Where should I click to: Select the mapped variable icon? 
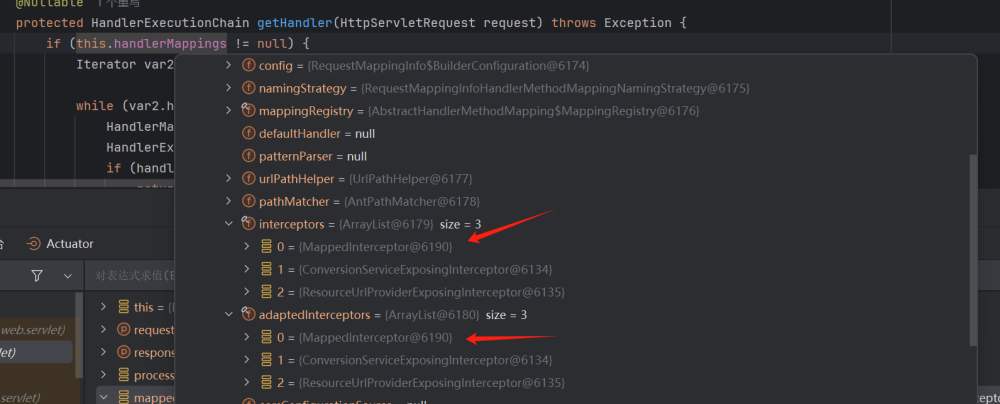point(123,398)
